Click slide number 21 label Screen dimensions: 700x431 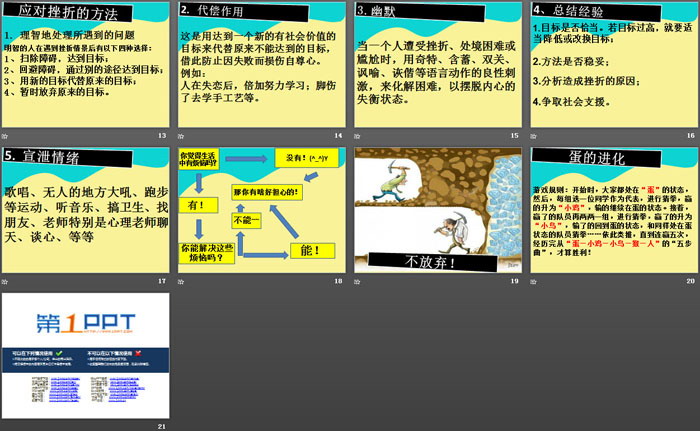pos(162,427)
